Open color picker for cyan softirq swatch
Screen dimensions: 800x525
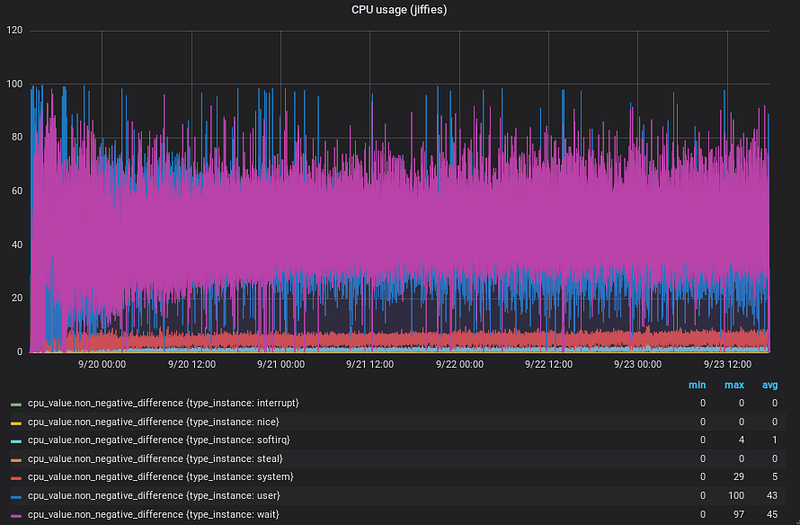[x=16, y=441]
